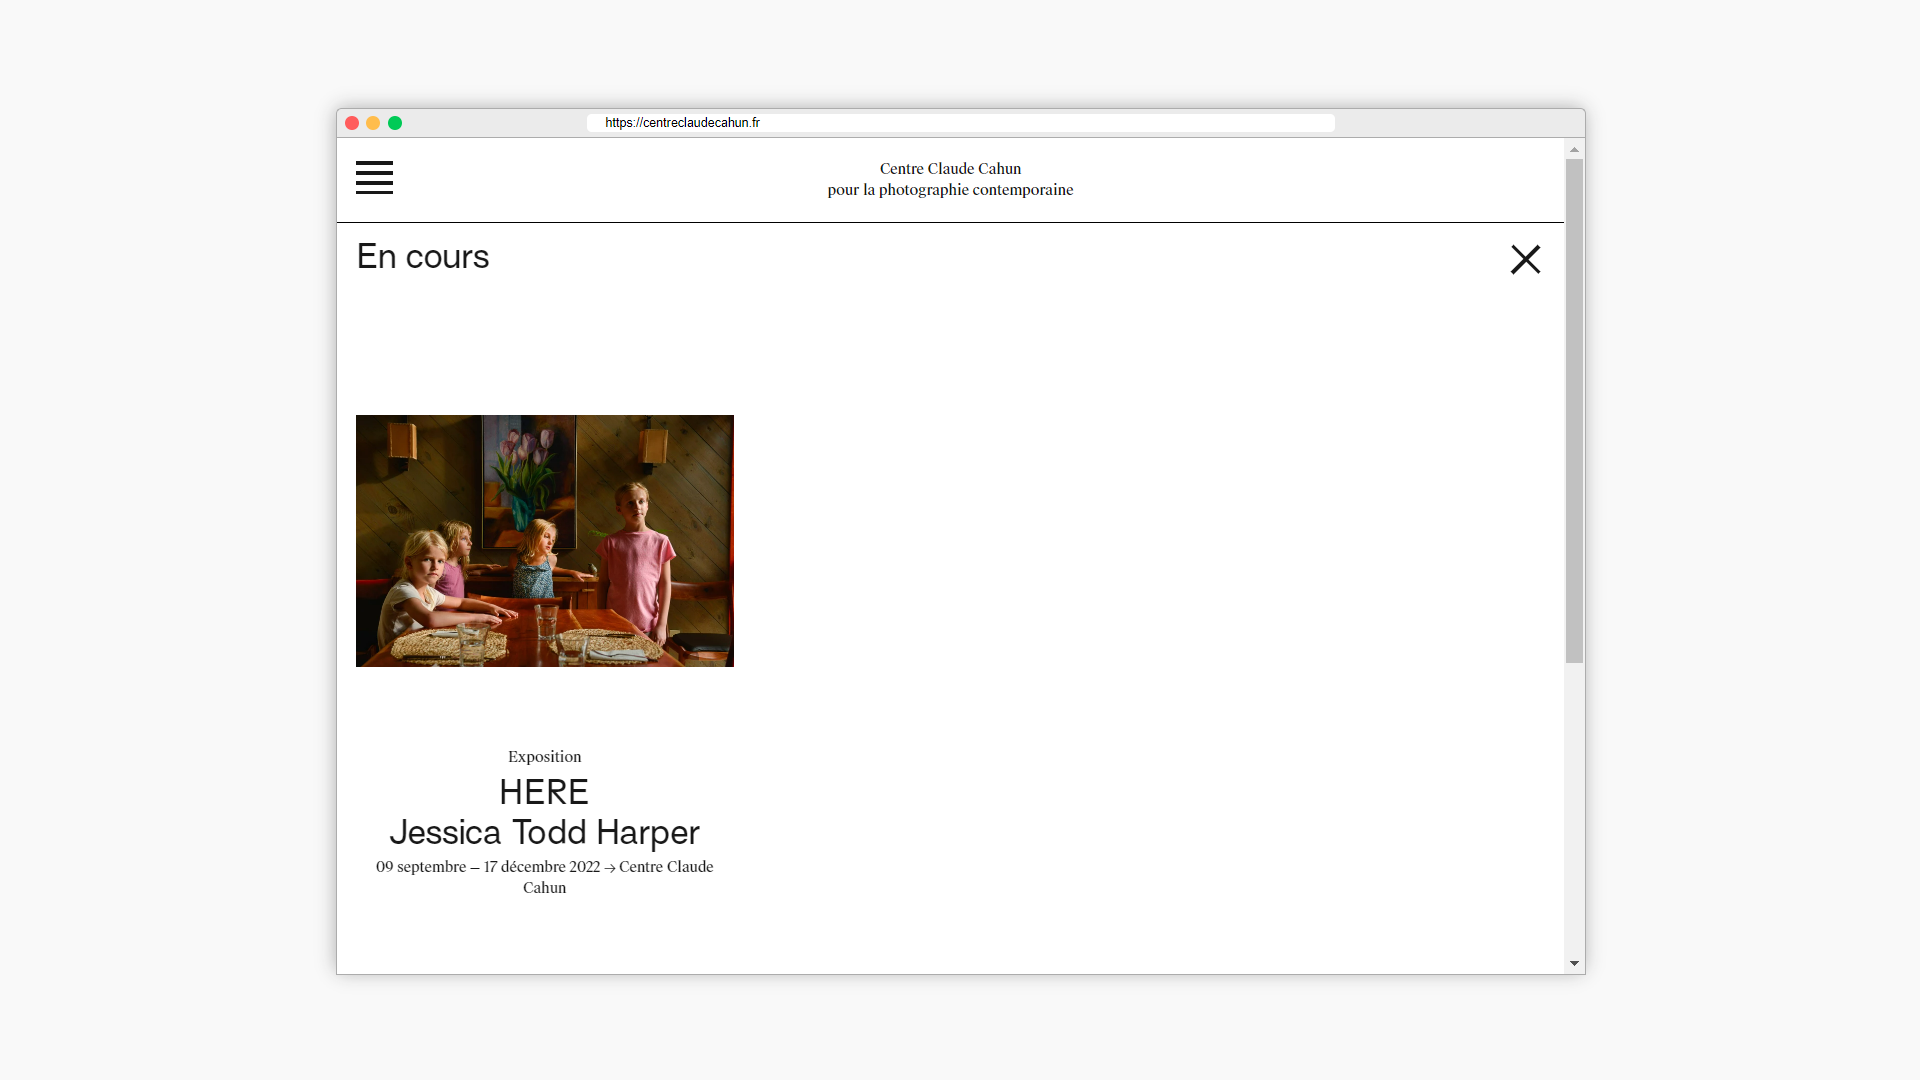Viewport: 1920px width, 1080px height.
Task: Click the scrollbar up arrow
Action: click(1574, 150)
